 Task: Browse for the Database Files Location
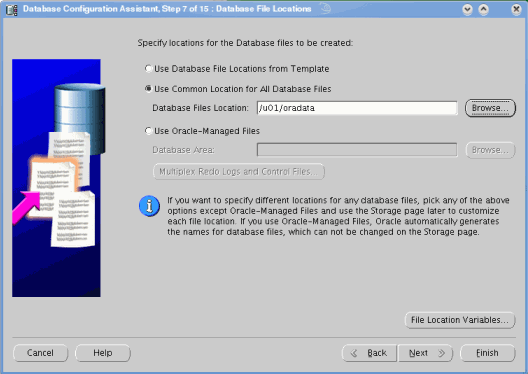pos(490,108)
